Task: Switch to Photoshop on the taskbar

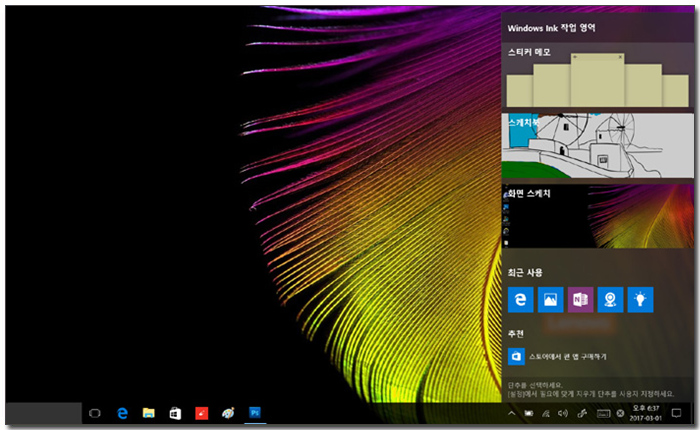Action: click(255, 412)
